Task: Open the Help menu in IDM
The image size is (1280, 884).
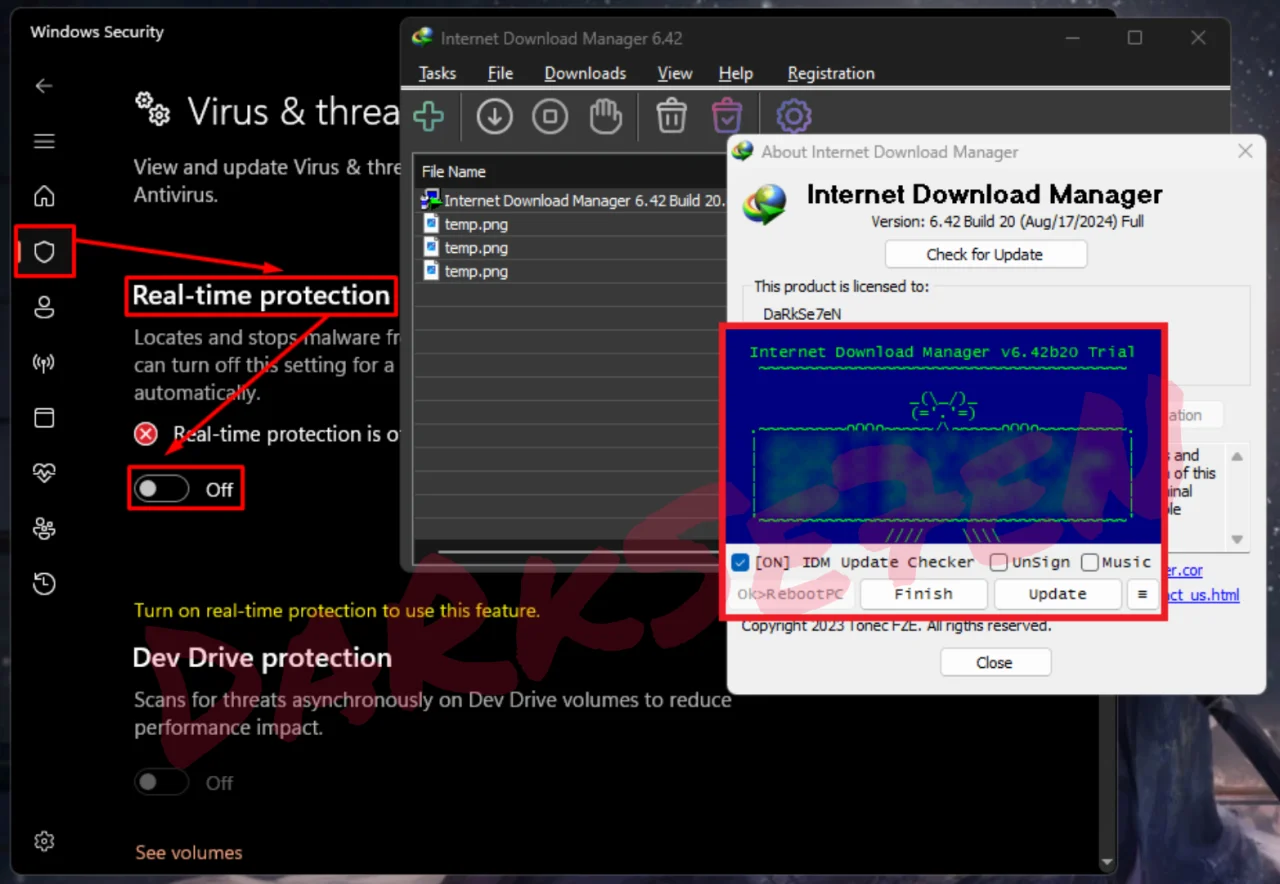Action: coord(736,73)
